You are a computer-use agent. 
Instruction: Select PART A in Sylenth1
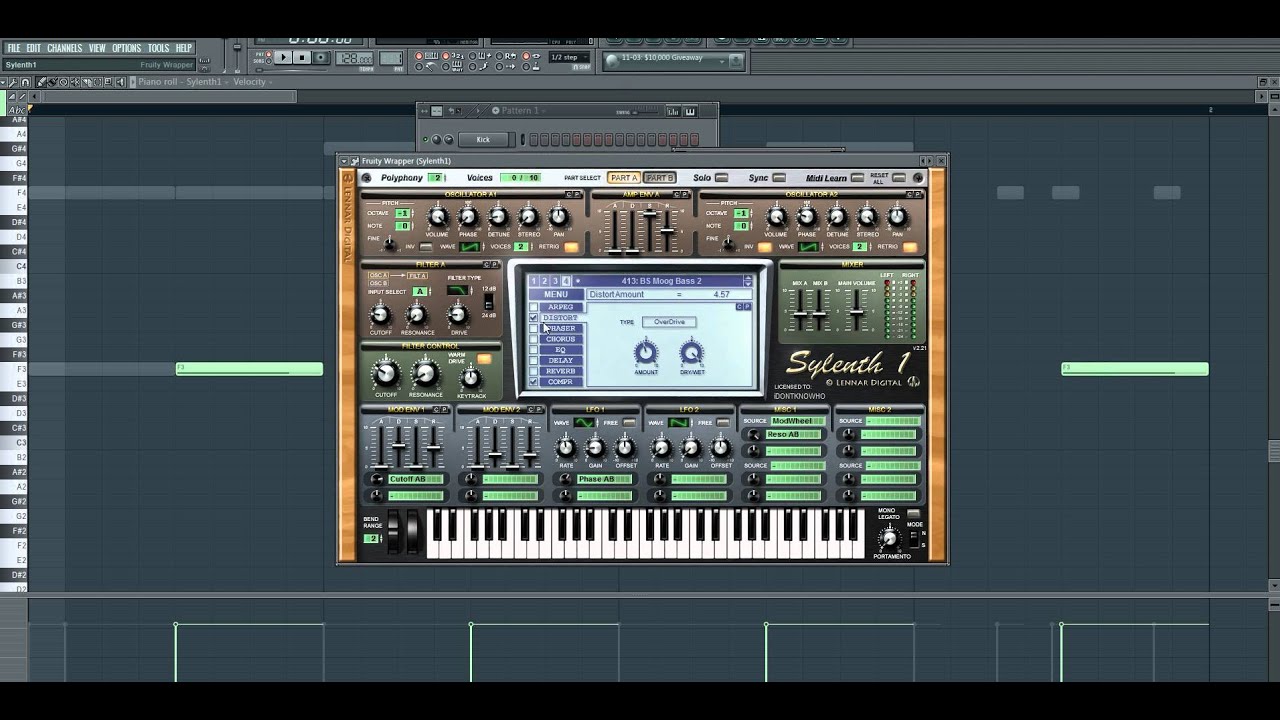pyautogui.click(x=624, y=178)
